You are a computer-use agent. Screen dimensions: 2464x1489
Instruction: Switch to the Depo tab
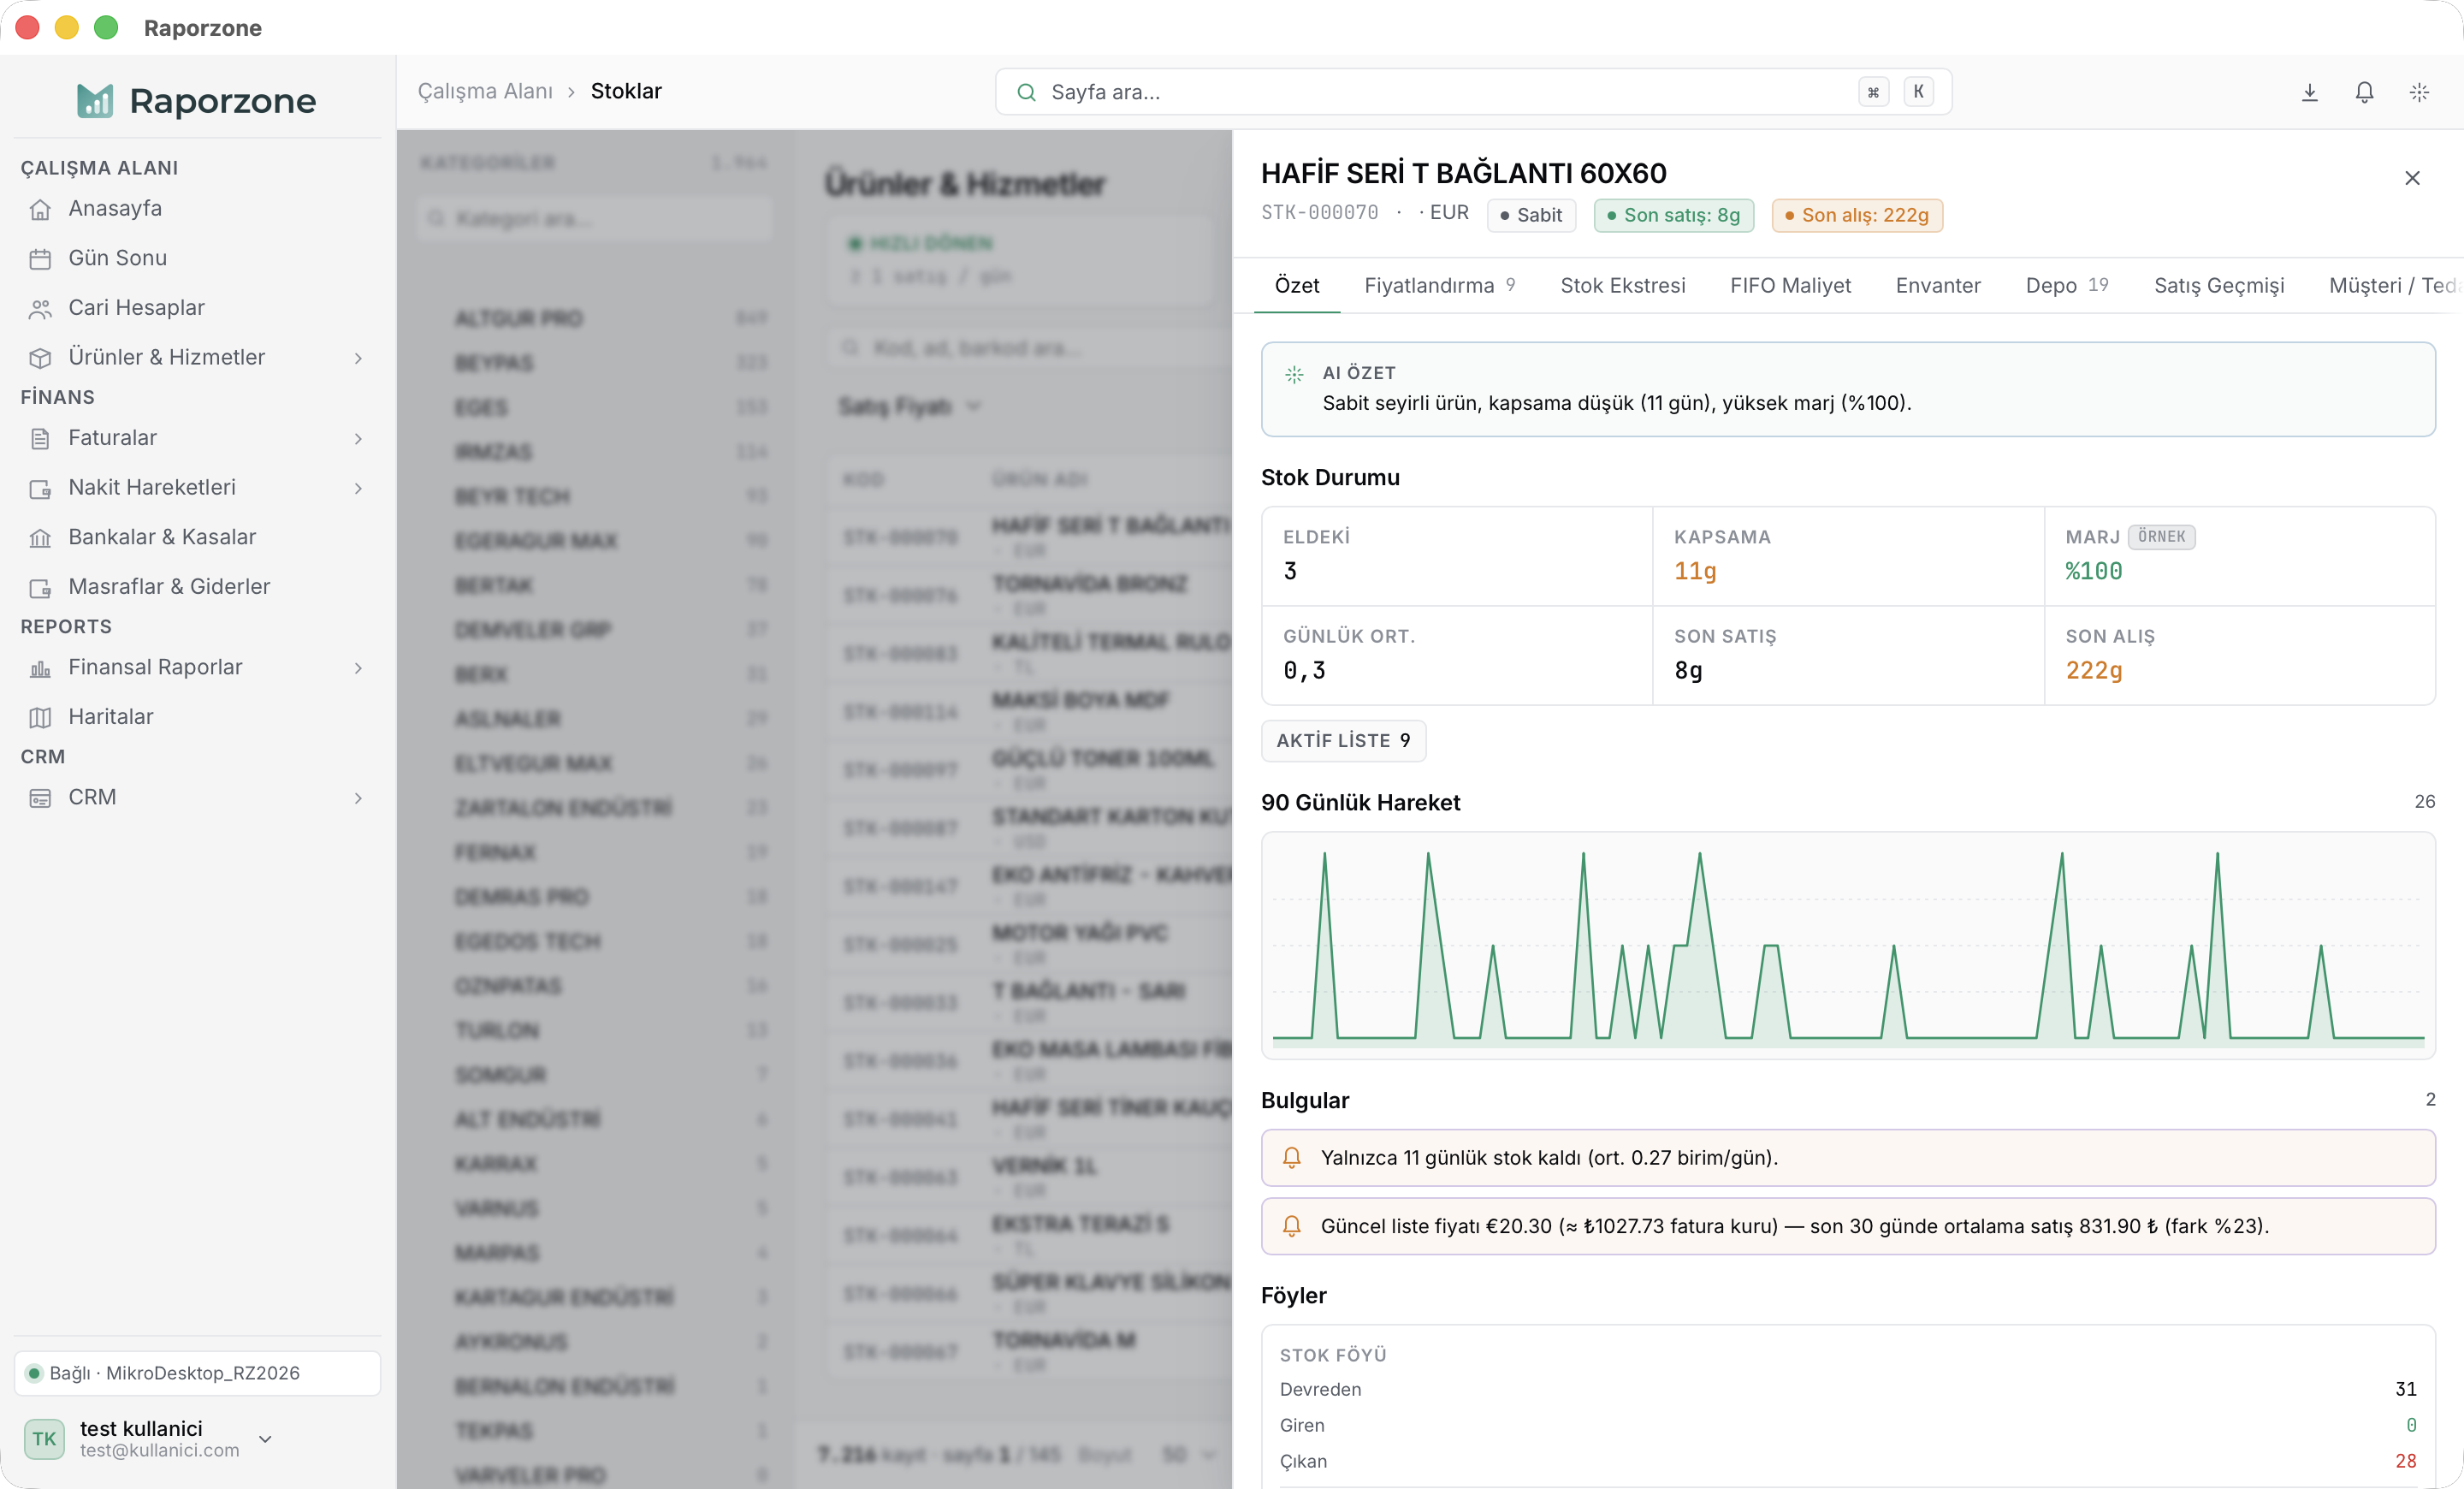2066,286
